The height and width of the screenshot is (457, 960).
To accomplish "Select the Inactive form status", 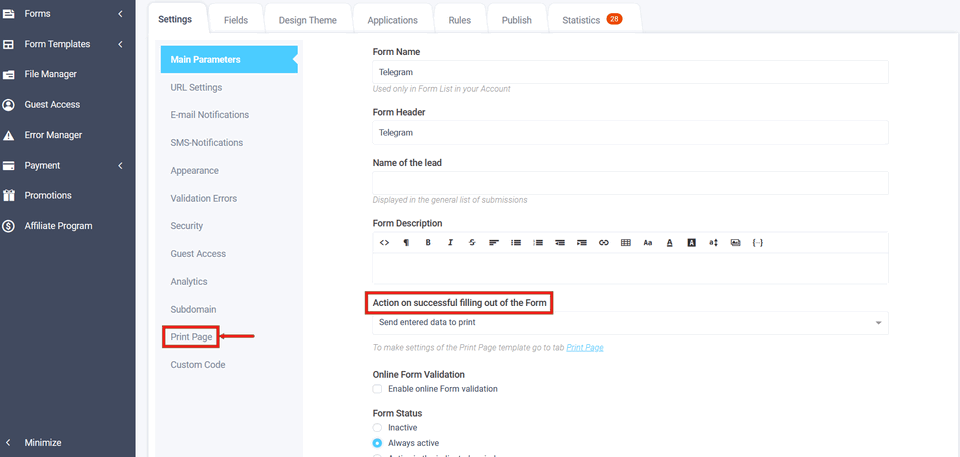I will tap(378, 428).
